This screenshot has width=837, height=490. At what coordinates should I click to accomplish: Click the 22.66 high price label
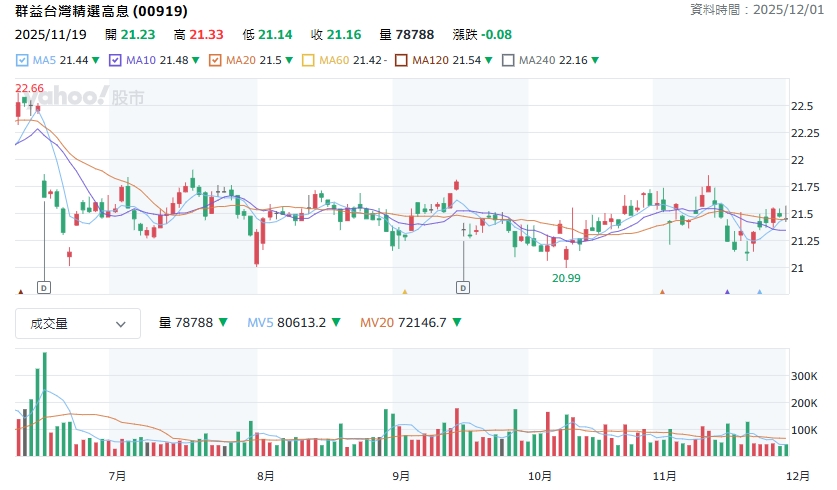(29, 89)
